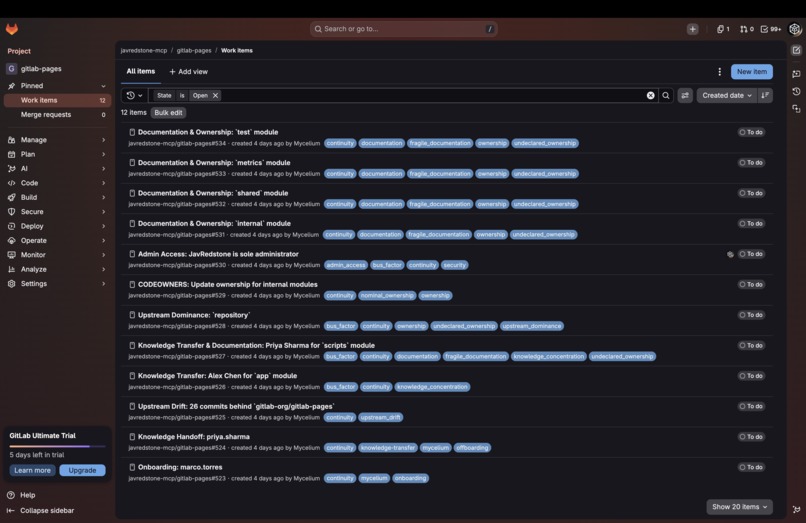Click To do status of 'metrics' module item
This screenshot has height=523, width=806.
751,163
